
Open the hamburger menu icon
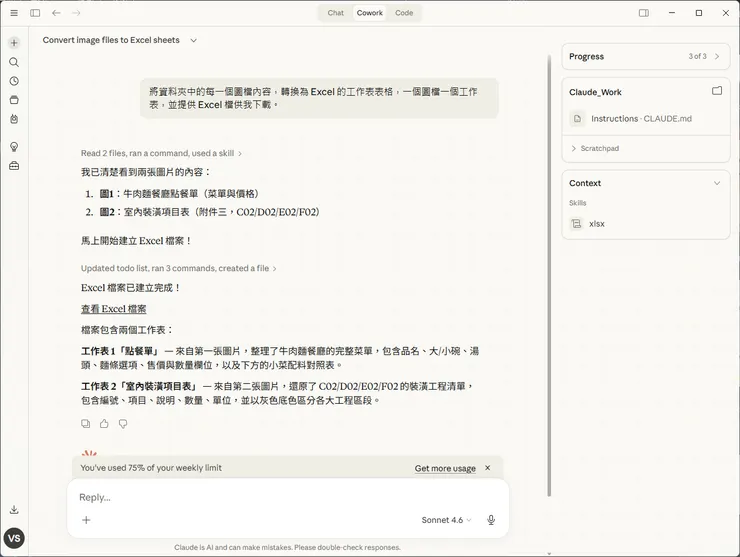click(14, 13)
